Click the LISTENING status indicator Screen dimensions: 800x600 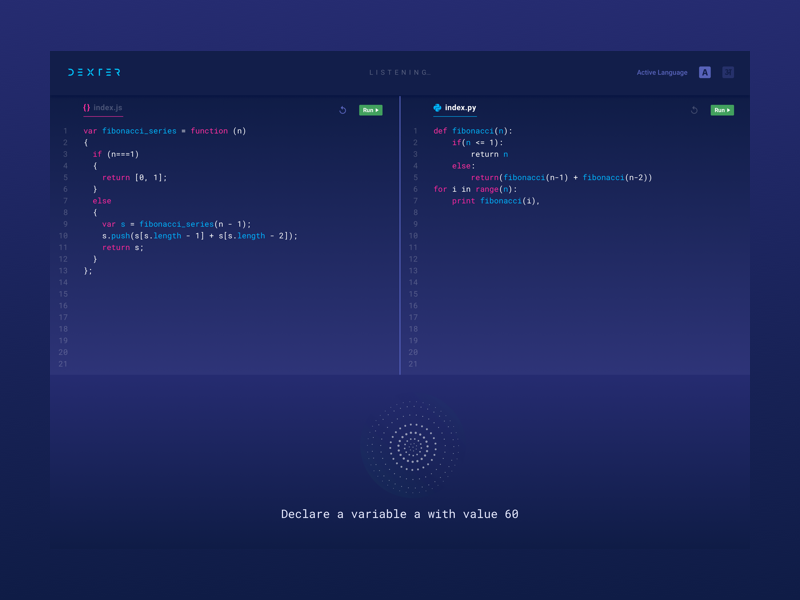click(x=400, y=72)
